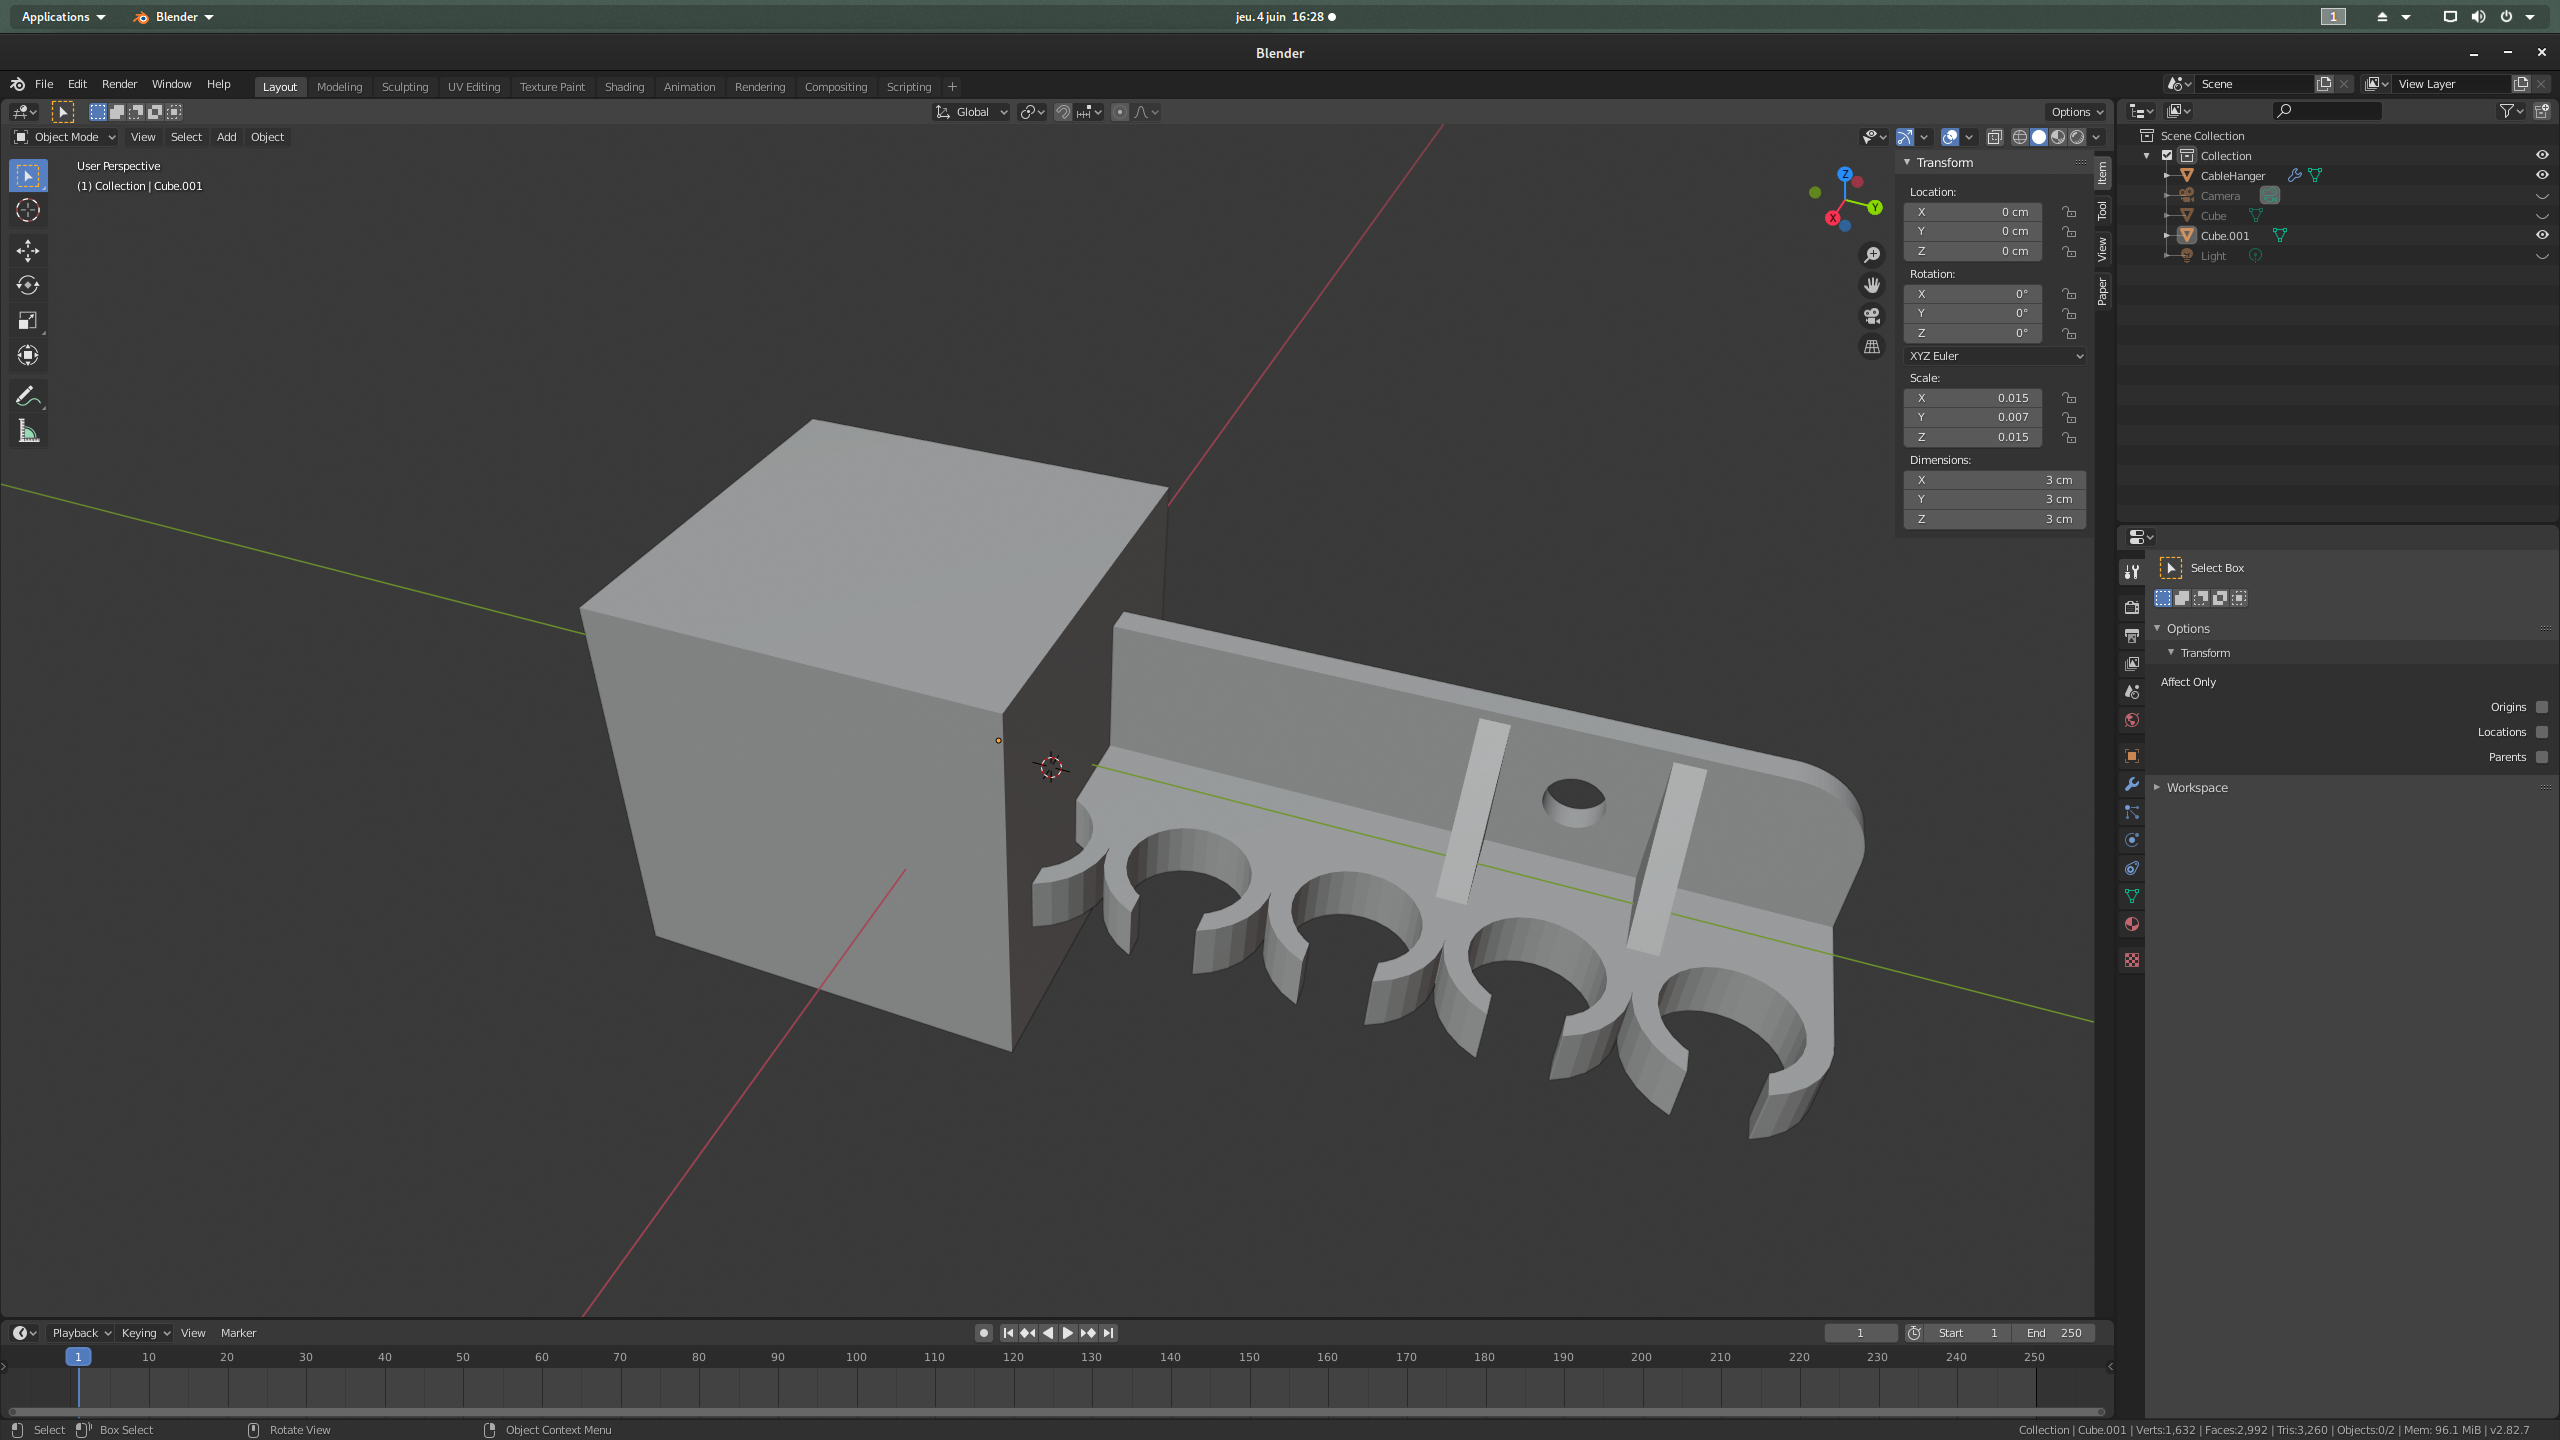This screenshot has width=2560, height=1440.
Task: Switch to the Sculpting workspace tab
Action: [404, 87]
